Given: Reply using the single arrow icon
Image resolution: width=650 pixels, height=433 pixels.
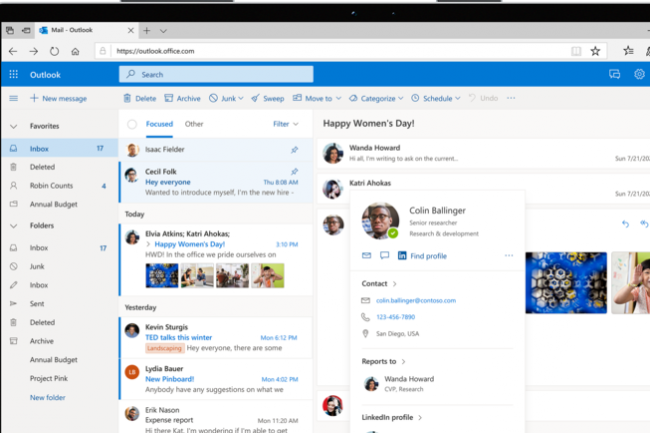Looking at the screenshot, I should 626,224.
